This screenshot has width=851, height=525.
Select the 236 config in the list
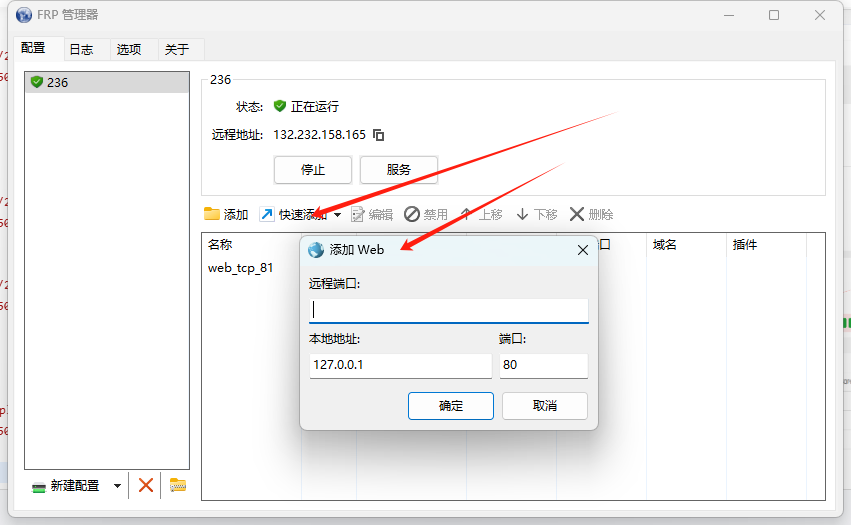[106, 82]
